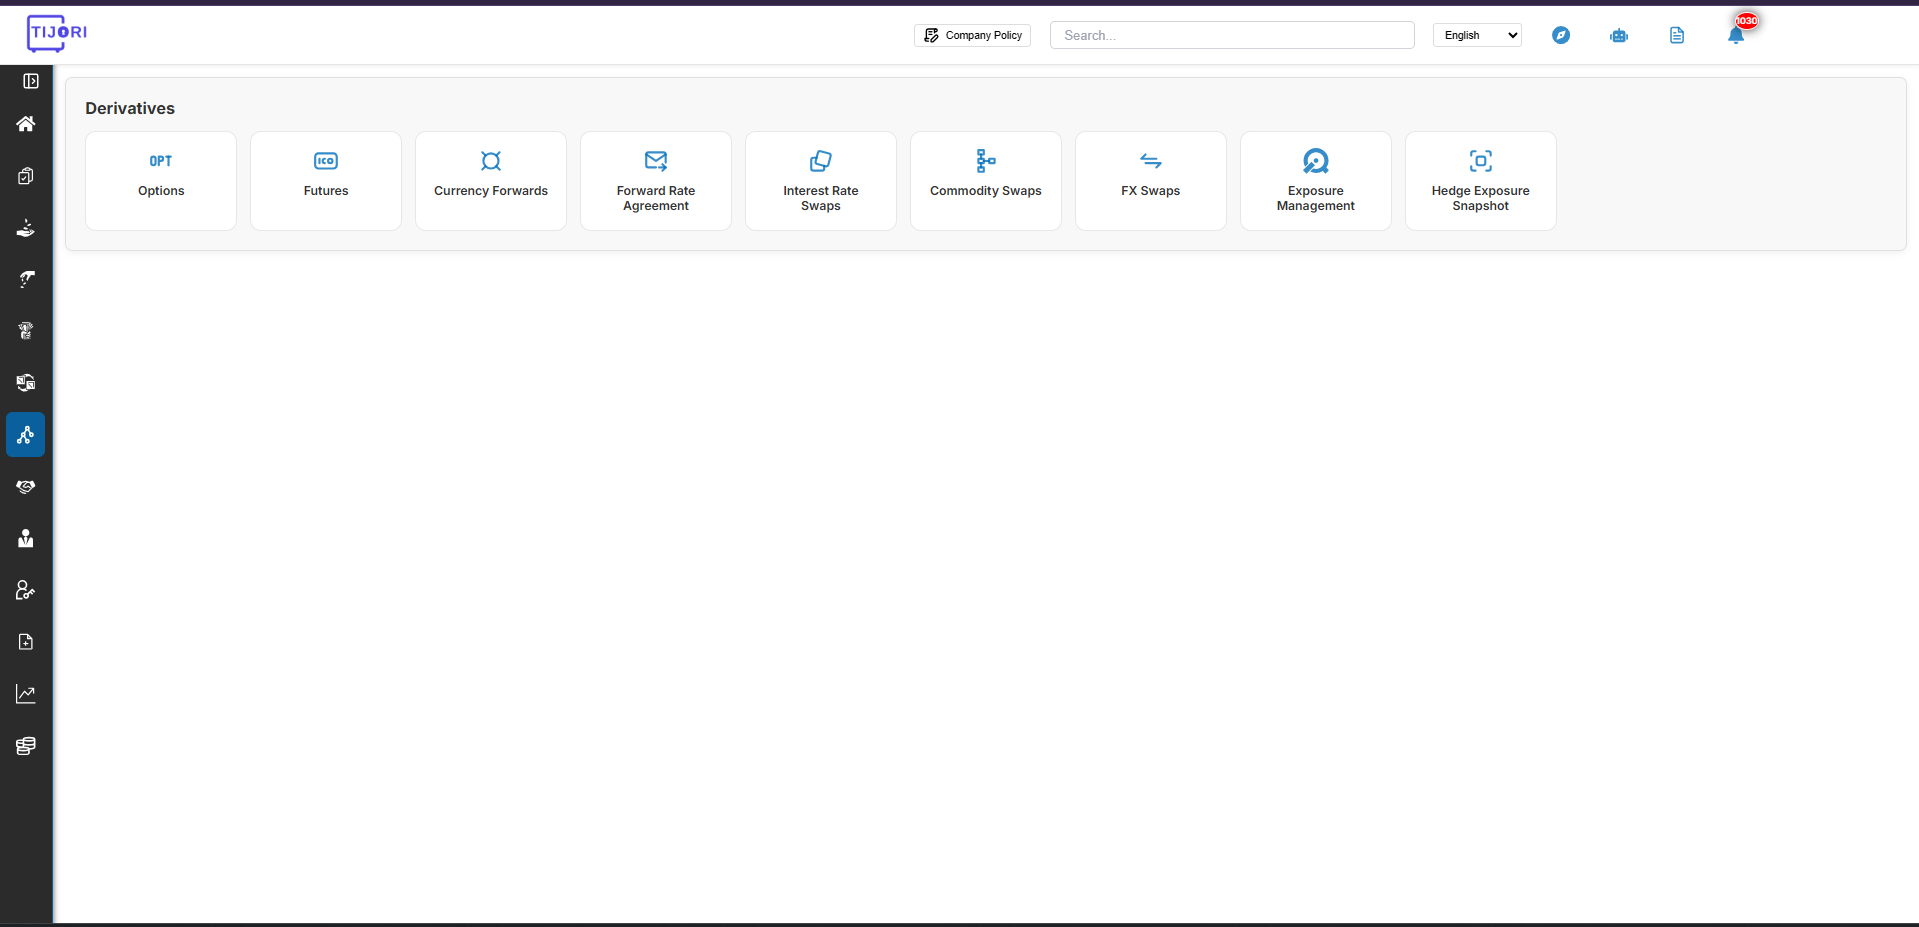1919x927 pixels.
Task: Click the Company Policy button
Action: tap(972, 35)
